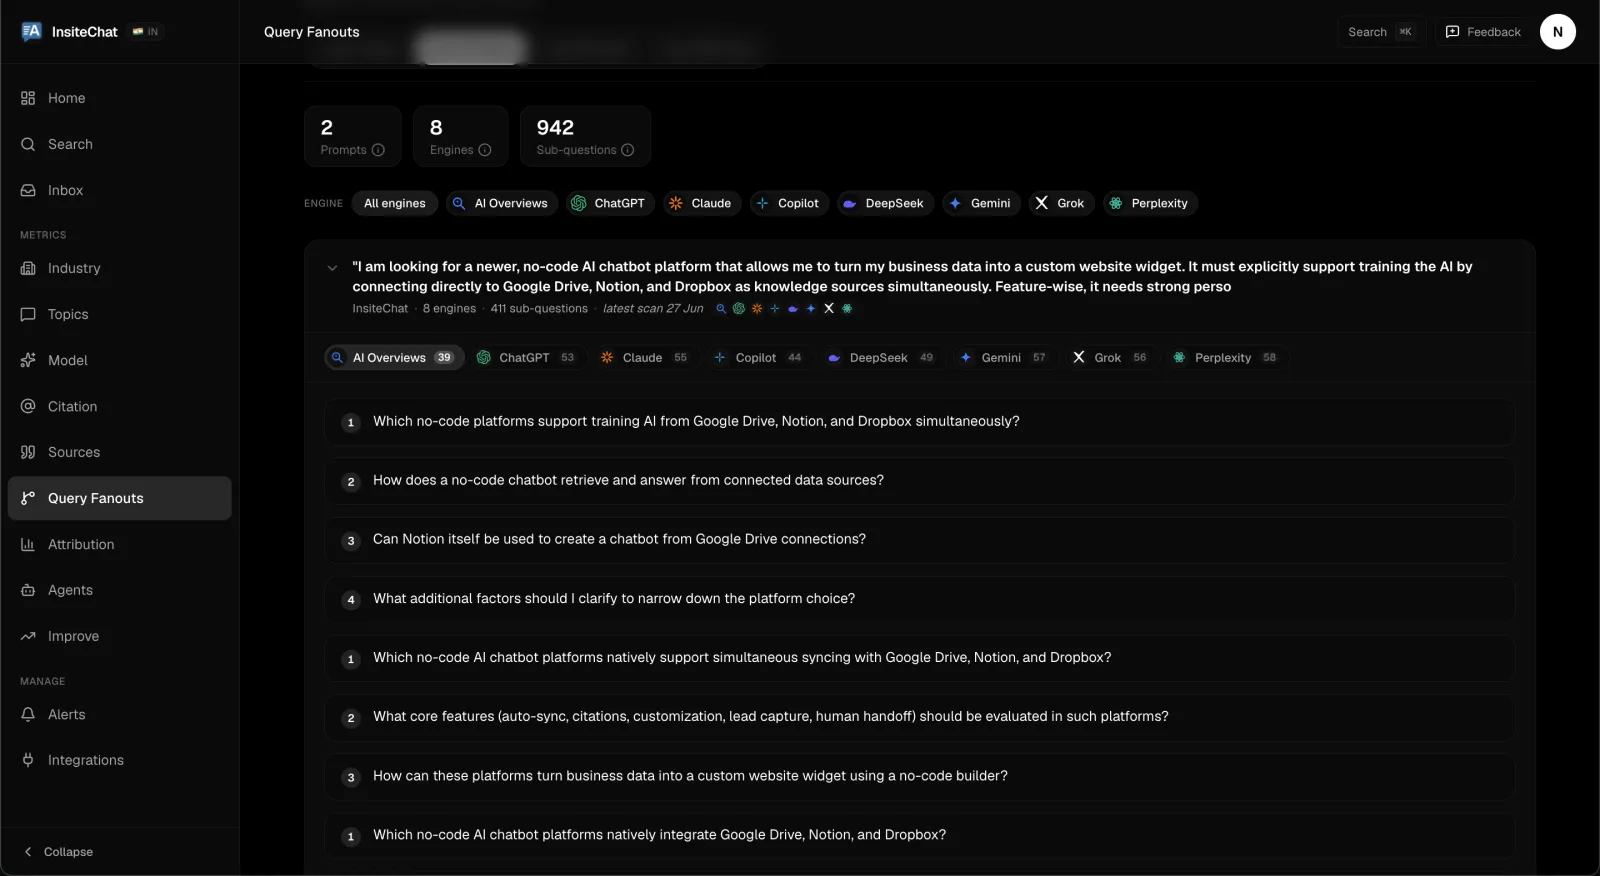This screenshot has width=1600, height=876.
Task: Click the Agents robot icon
Action: point(28,590)
